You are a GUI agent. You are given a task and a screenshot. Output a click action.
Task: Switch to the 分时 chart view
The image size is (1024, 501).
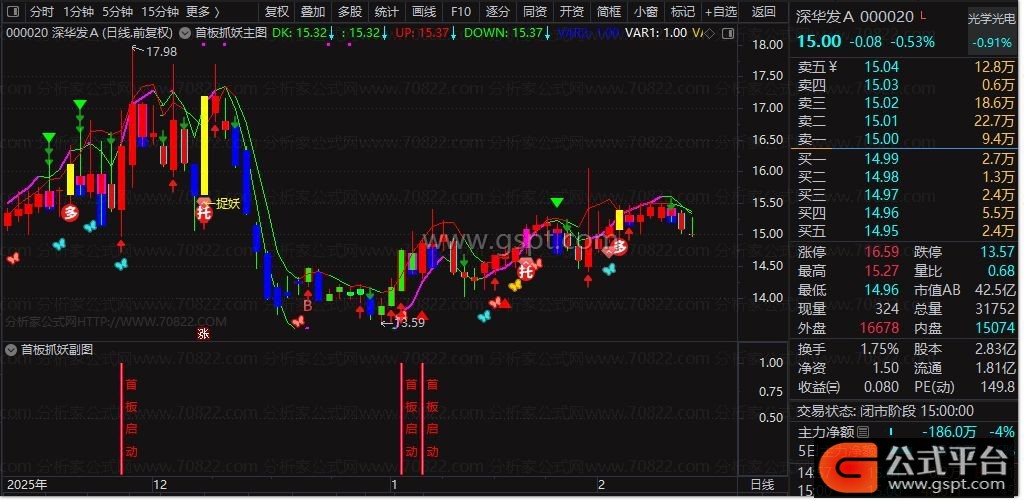(x=41, y=12)
